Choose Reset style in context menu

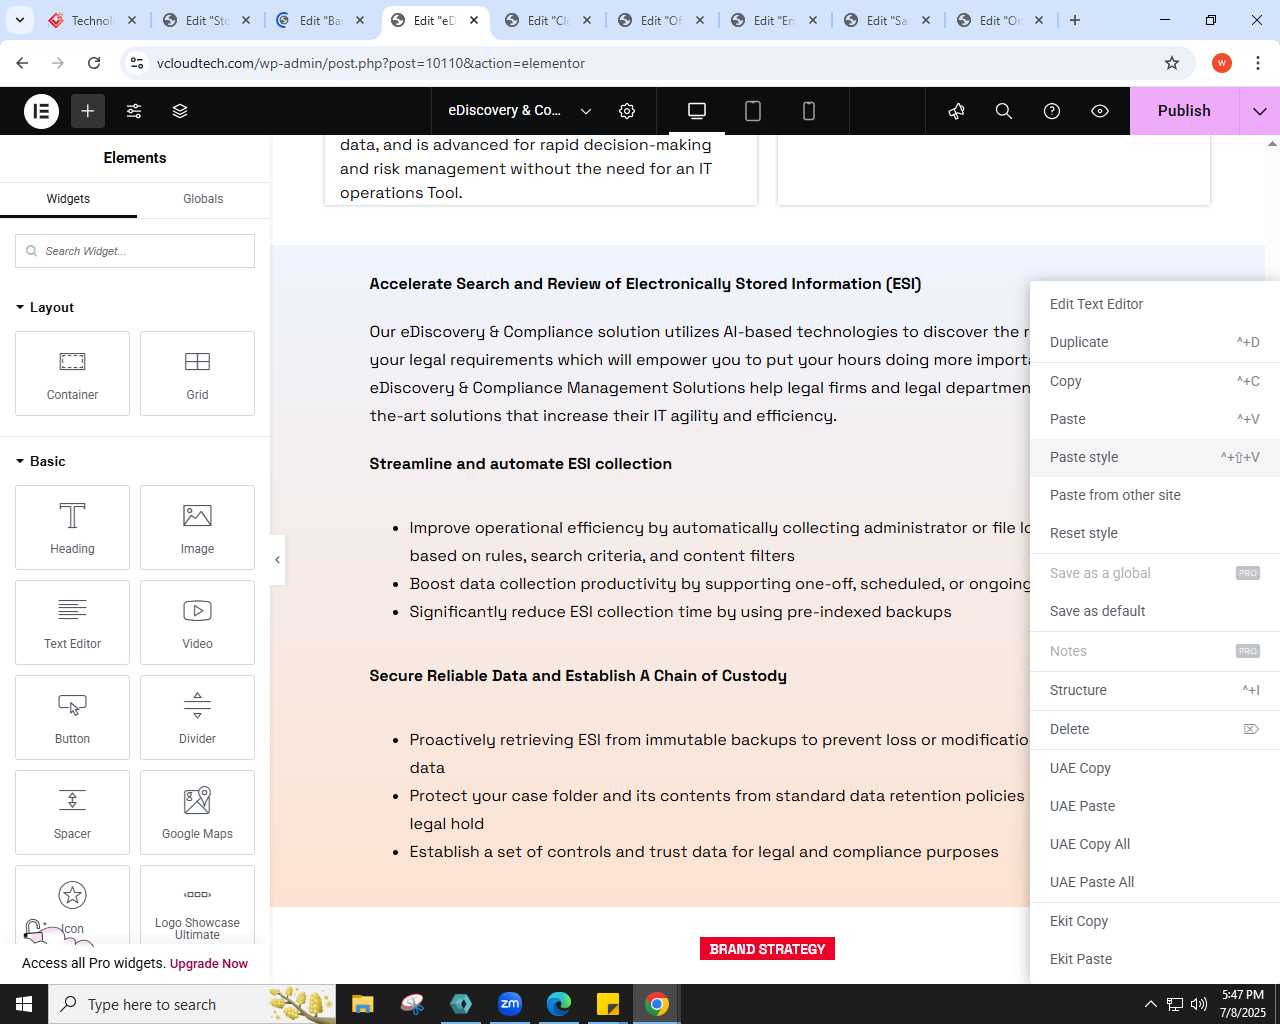click(1155, 533)
